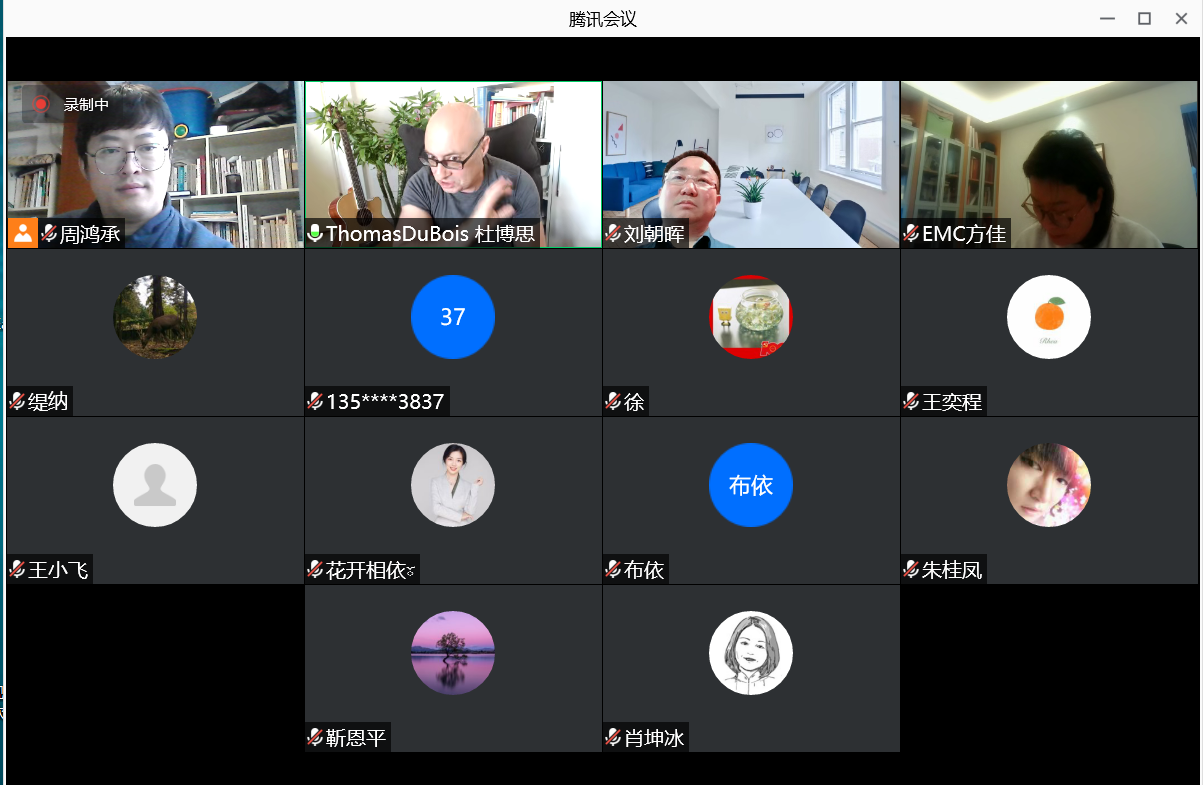Click 肖坤冰's sketch portrait avatar
Image resolution: width=1203 pixels, height=785 pixels.
tap(751, 653)
